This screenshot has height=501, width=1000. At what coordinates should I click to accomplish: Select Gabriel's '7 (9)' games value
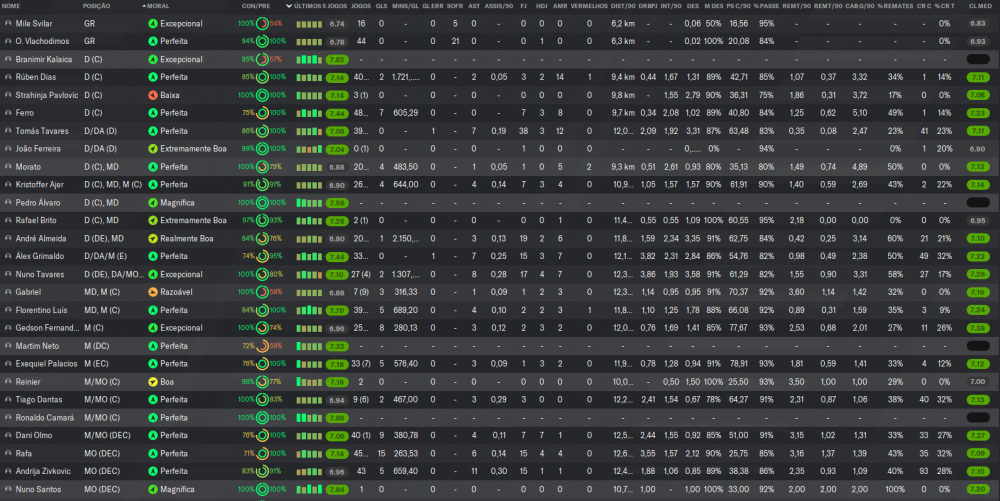[361, 292]
